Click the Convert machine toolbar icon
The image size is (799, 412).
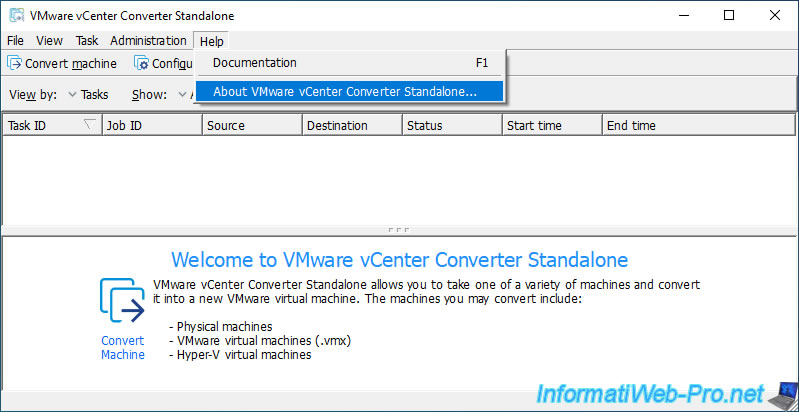(x=15, y=63)
